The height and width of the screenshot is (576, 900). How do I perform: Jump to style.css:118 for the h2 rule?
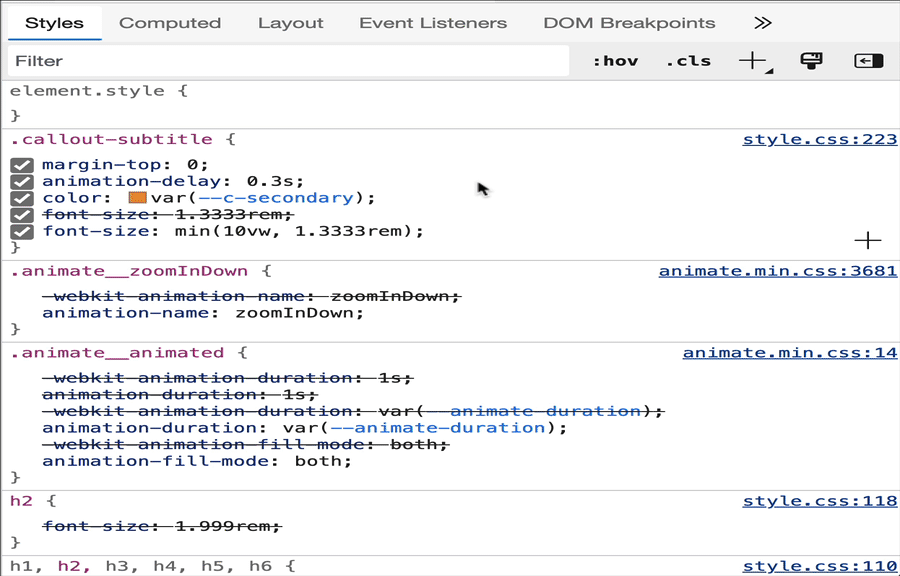tap(819, 500)
